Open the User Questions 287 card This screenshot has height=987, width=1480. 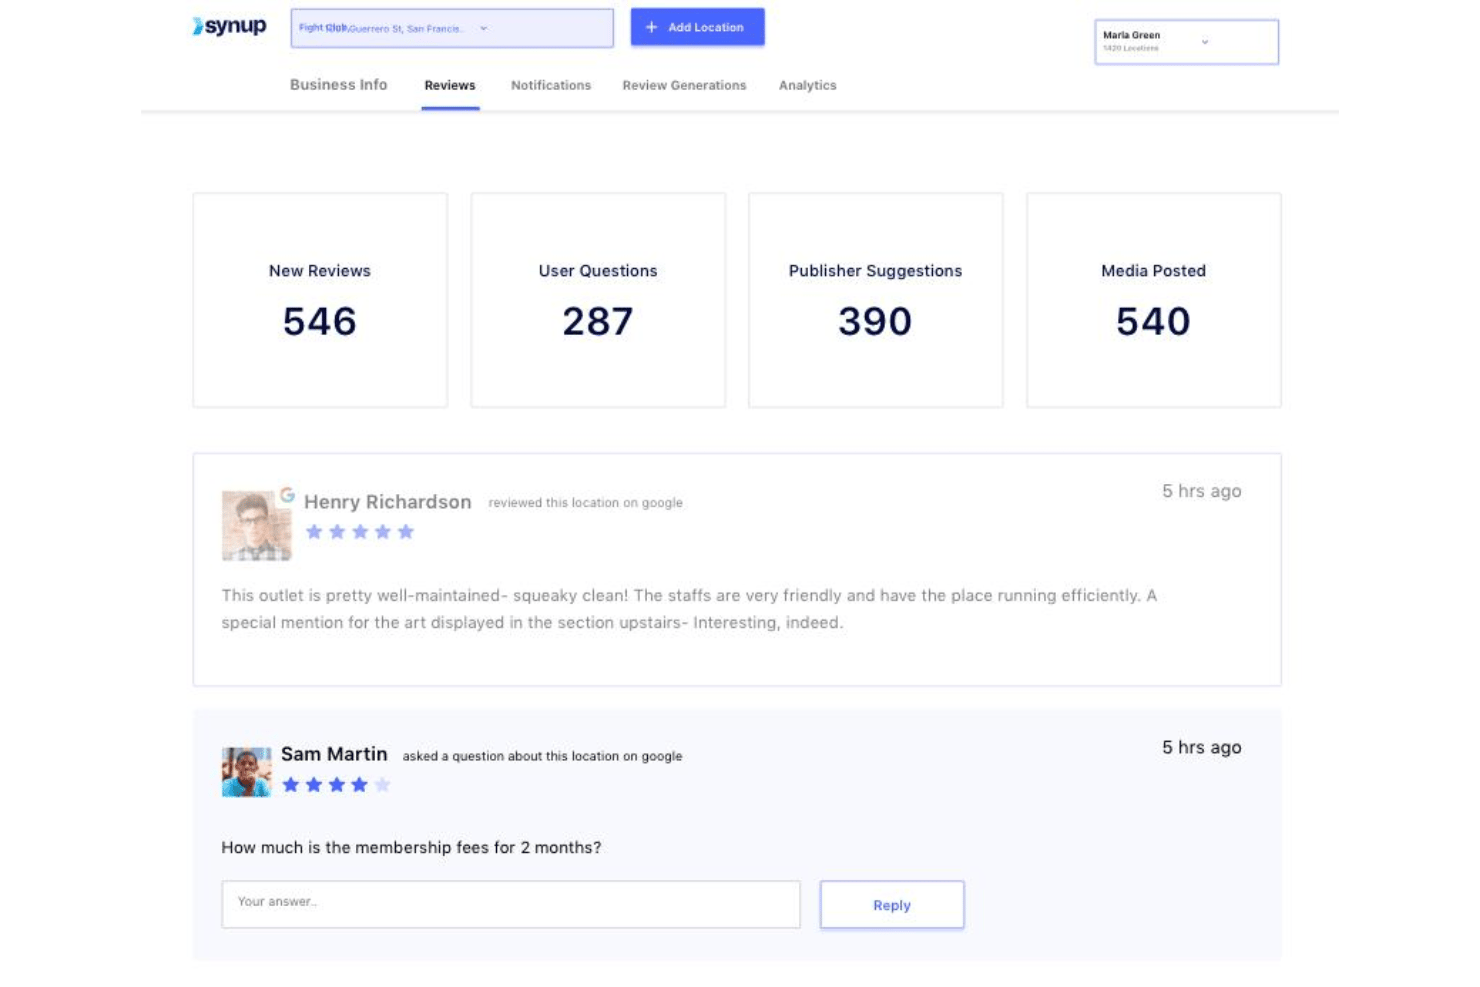(598, 300)
